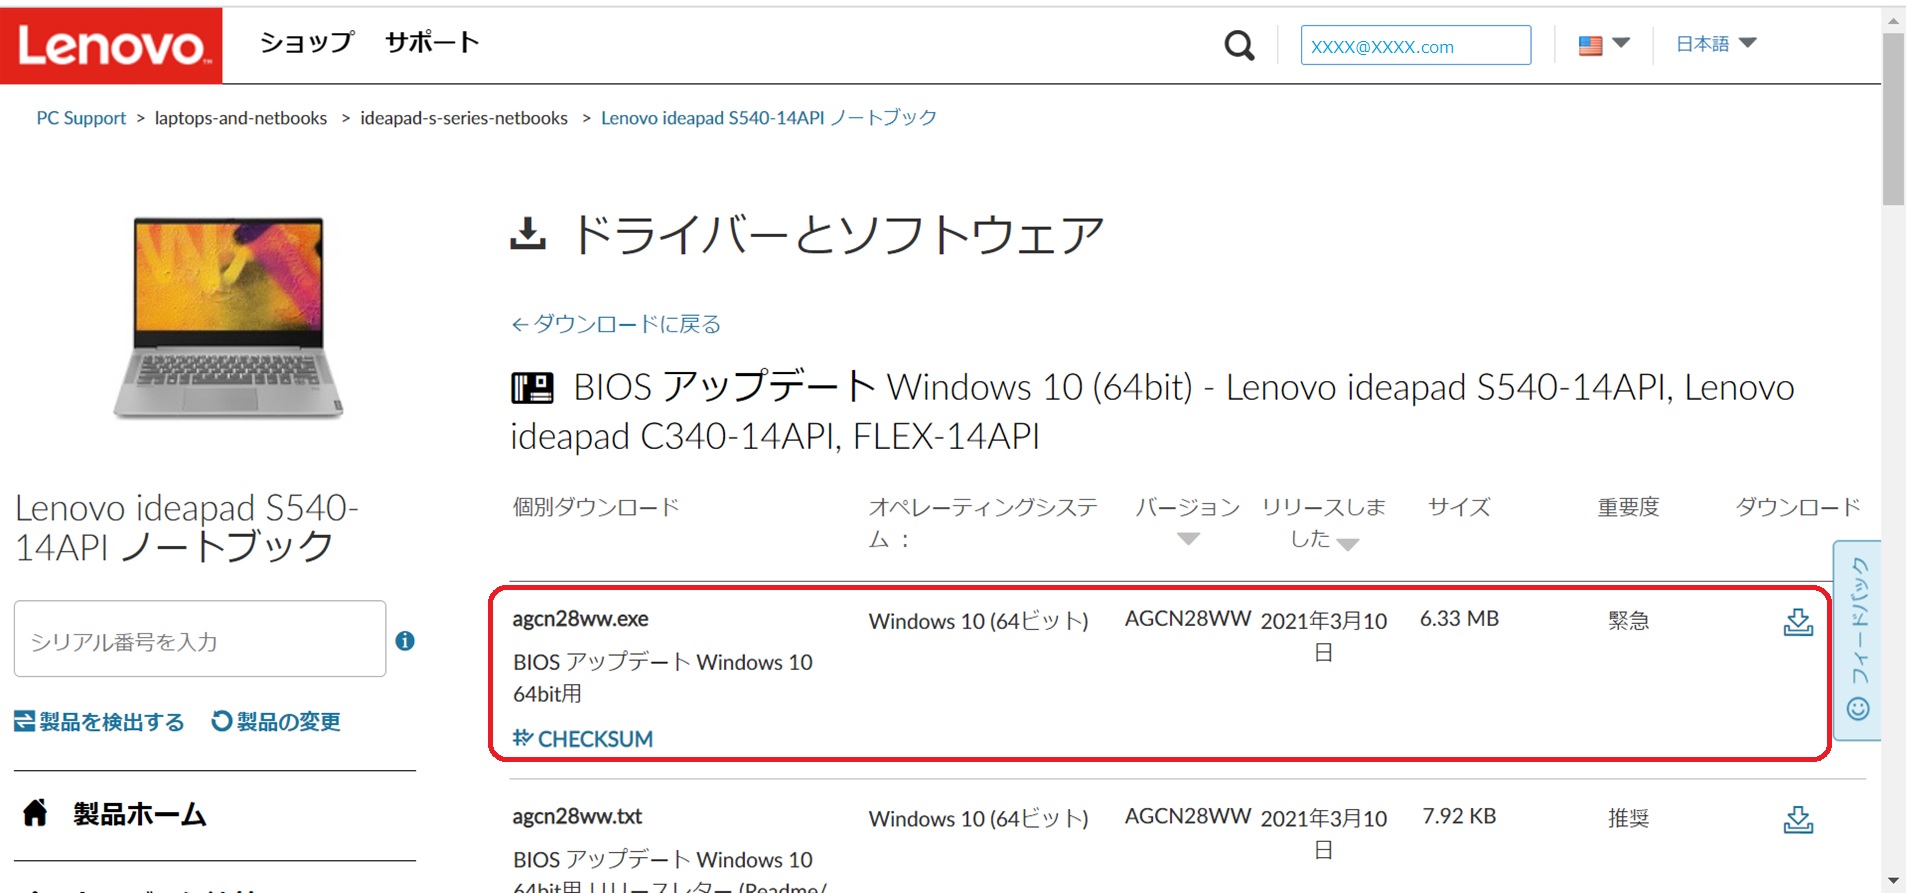Image resolution: width=1906 pixels, height=893 pixels.
Task: Open the サポート menu
Action: tap(432, 42)
